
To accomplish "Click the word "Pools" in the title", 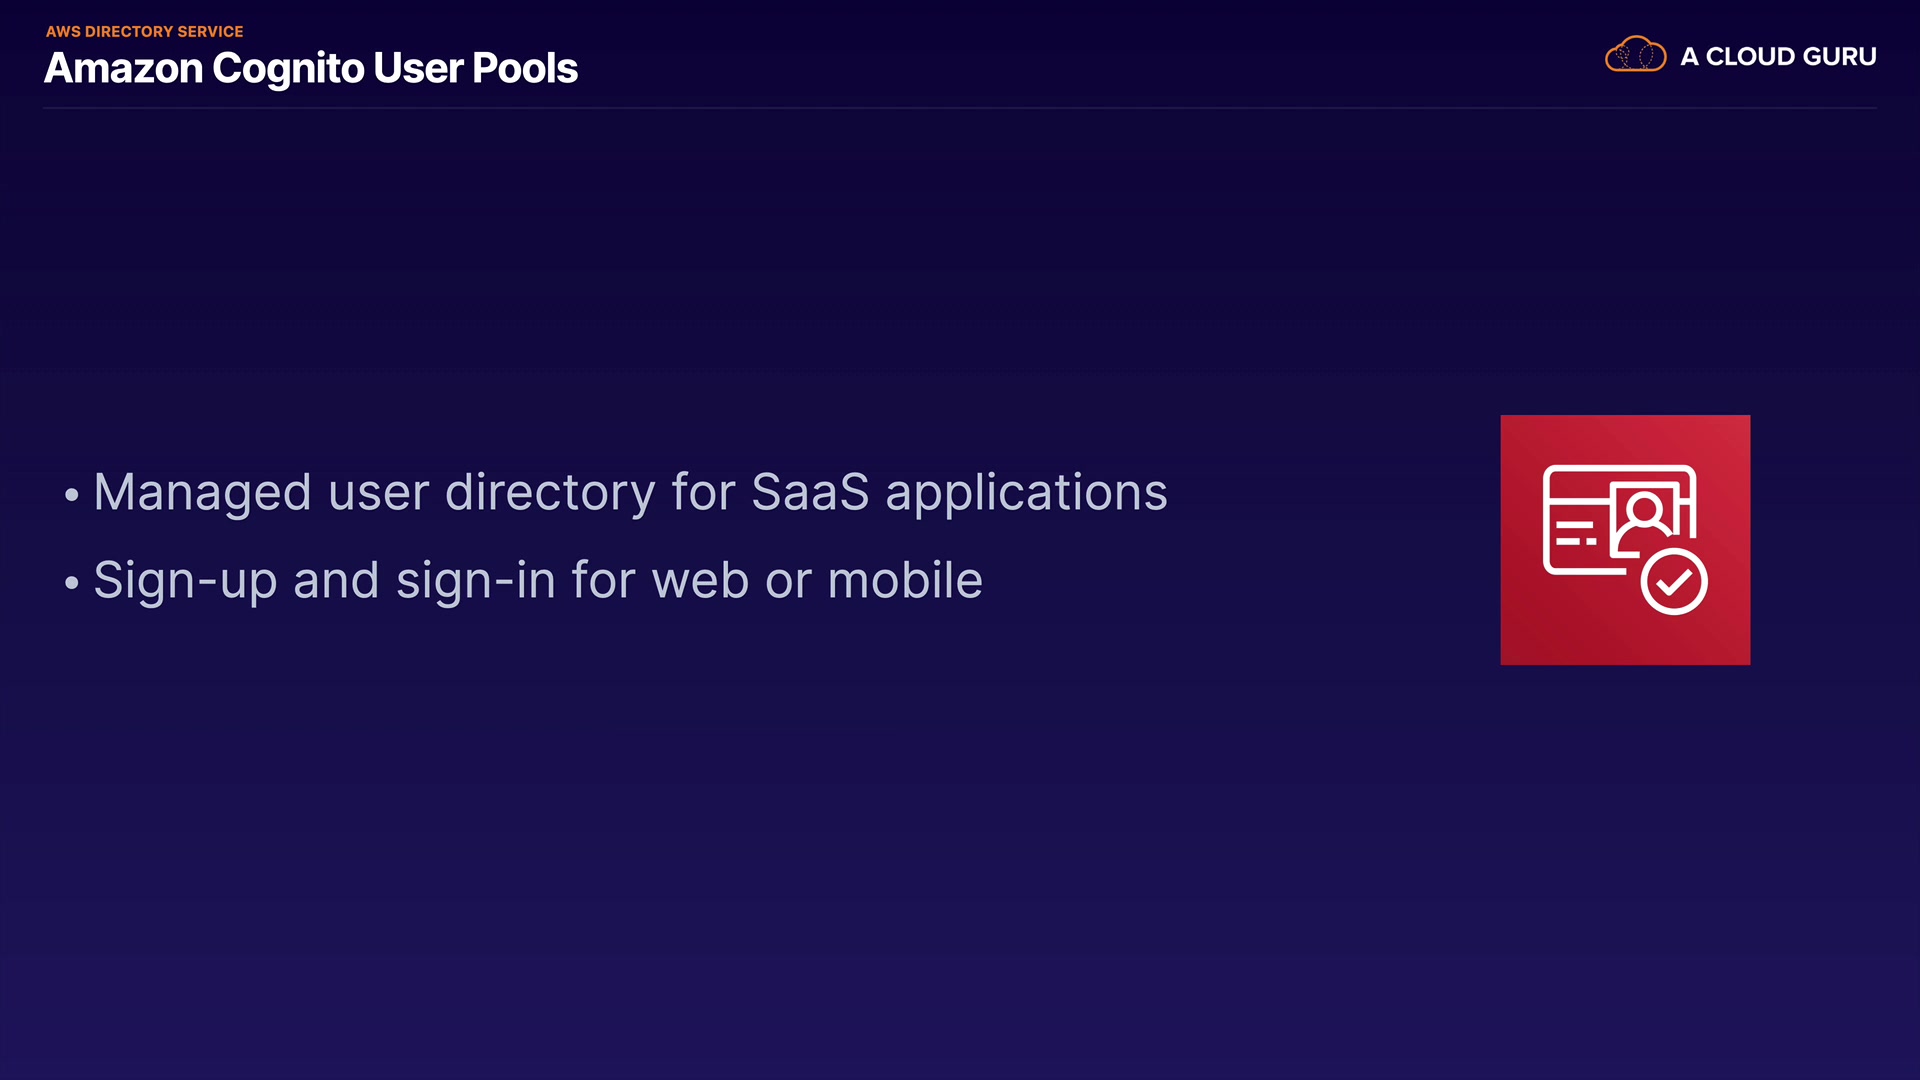I will point(524,69).
